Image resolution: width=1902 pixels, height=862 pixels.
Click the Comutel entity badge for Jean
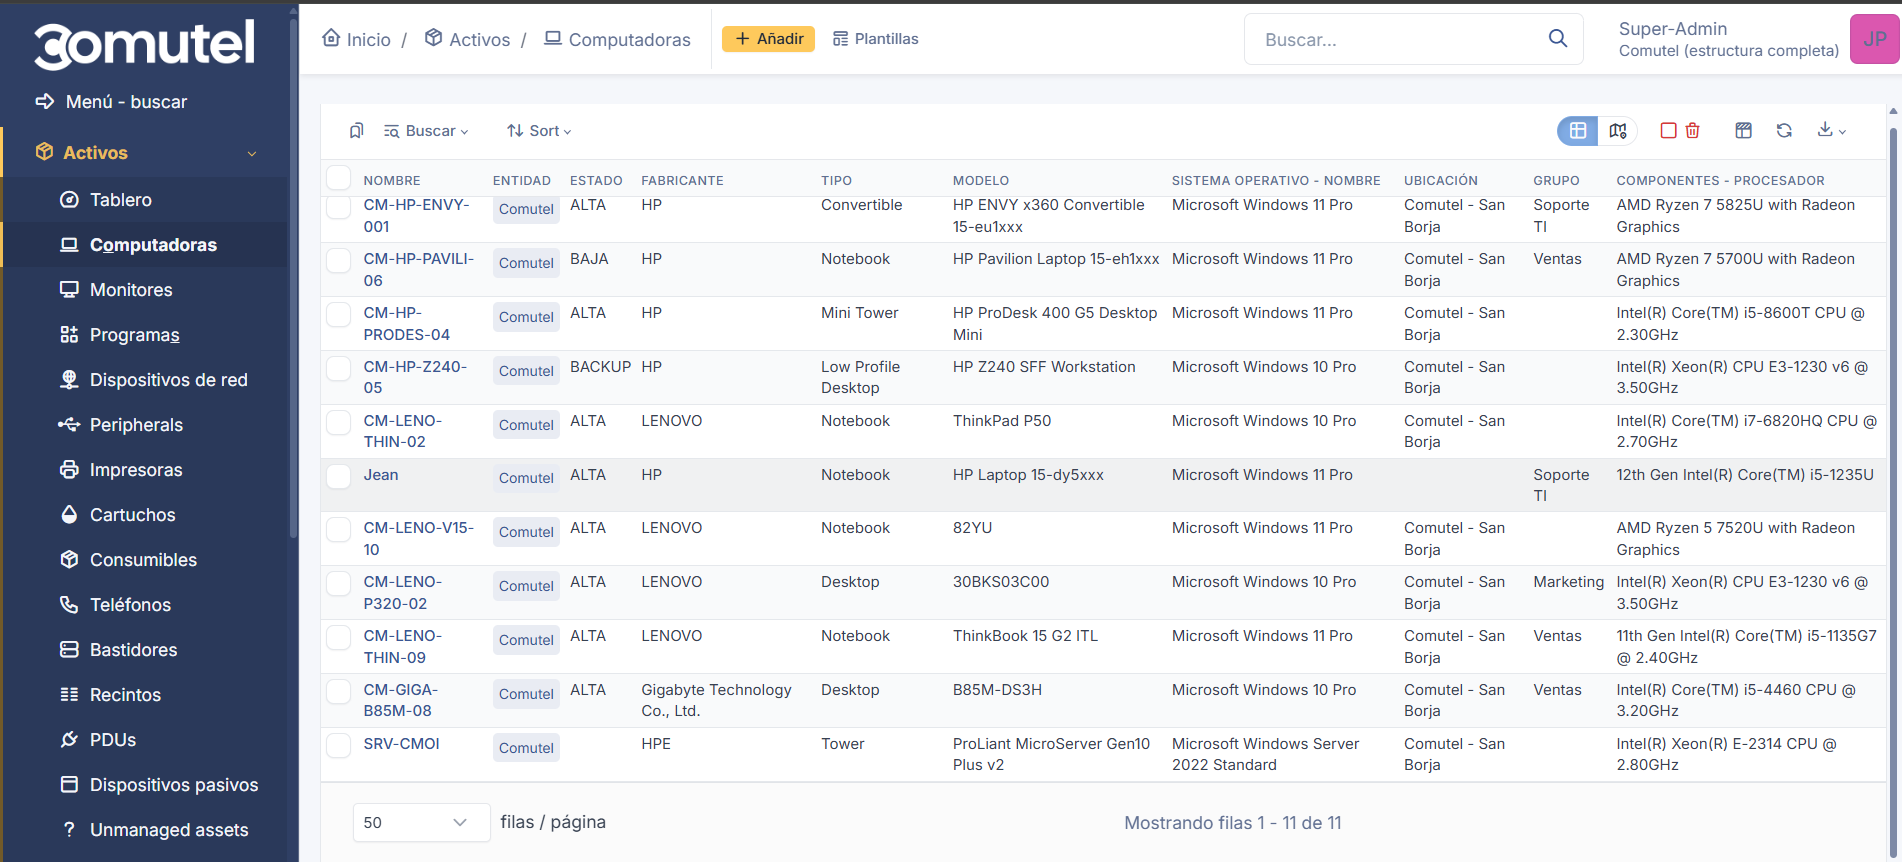click(x=526, y=478)
